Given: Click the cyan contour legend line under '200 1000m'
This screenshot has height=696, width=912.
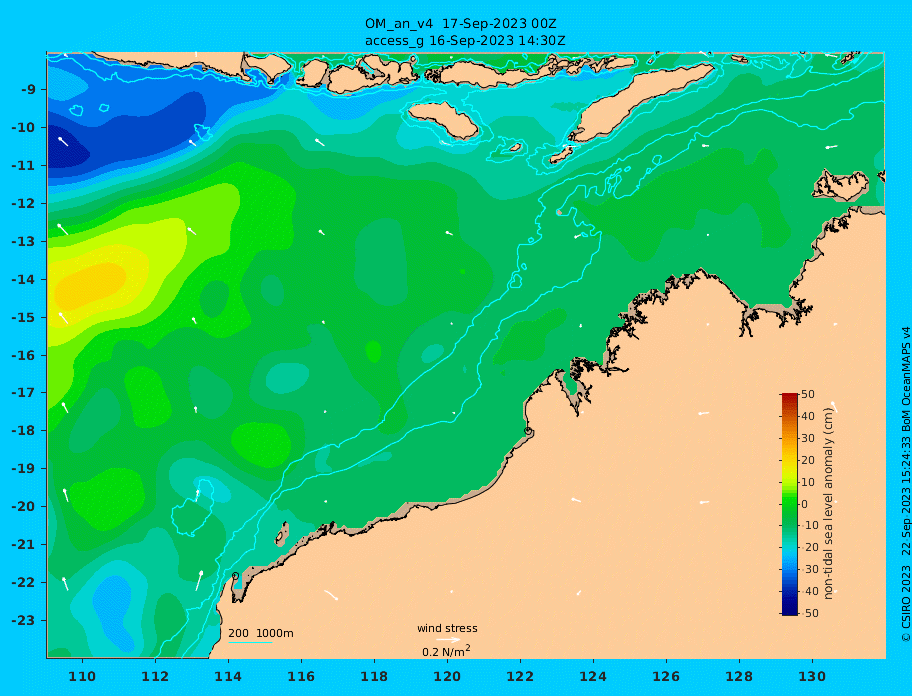Looking at the screenshot, I should pyautogui.click(x=250, y=642).
